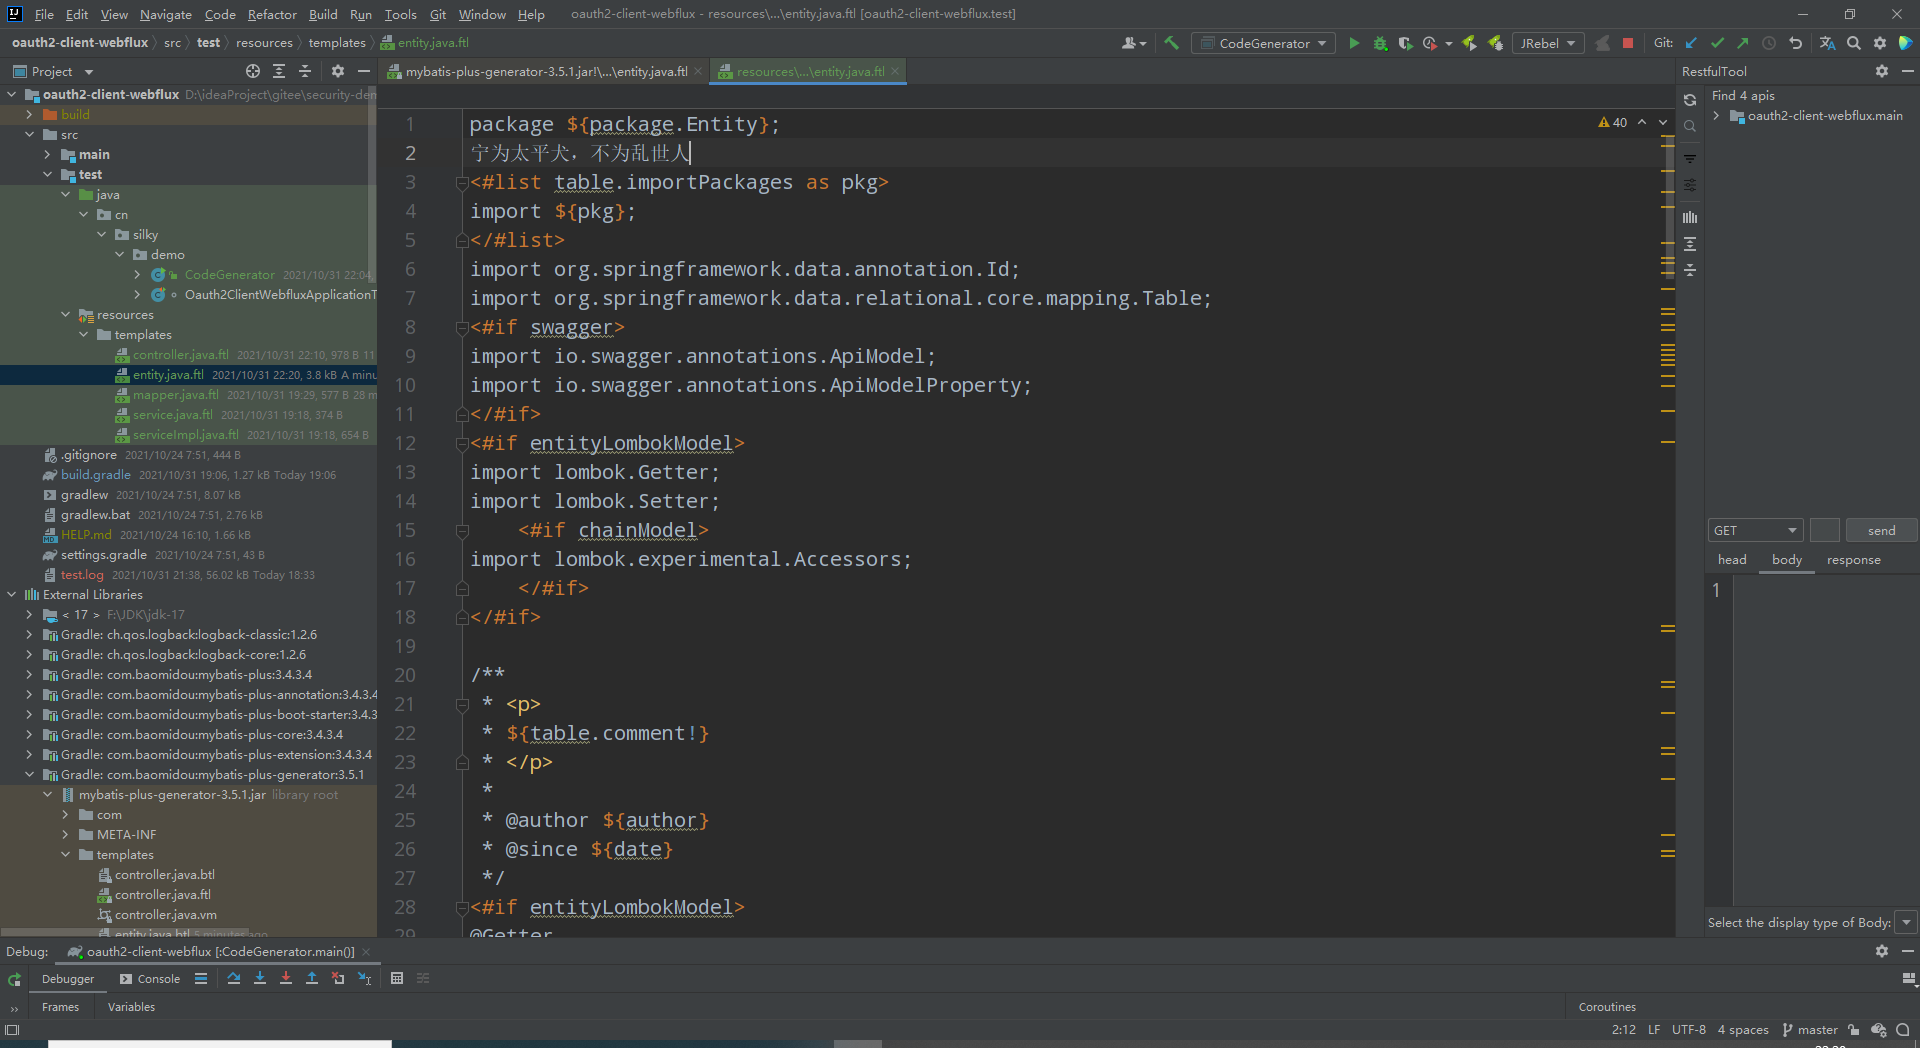This screenshot has width=1920, height=1048.
Task: Open the Refactor menu
Action: [272, 14]
